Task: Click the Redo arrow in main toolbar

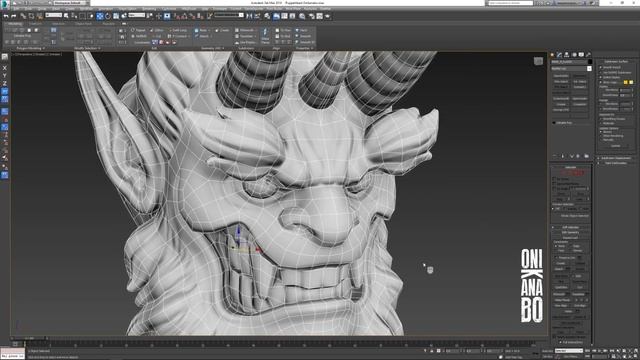Action: tap(13, 16)
